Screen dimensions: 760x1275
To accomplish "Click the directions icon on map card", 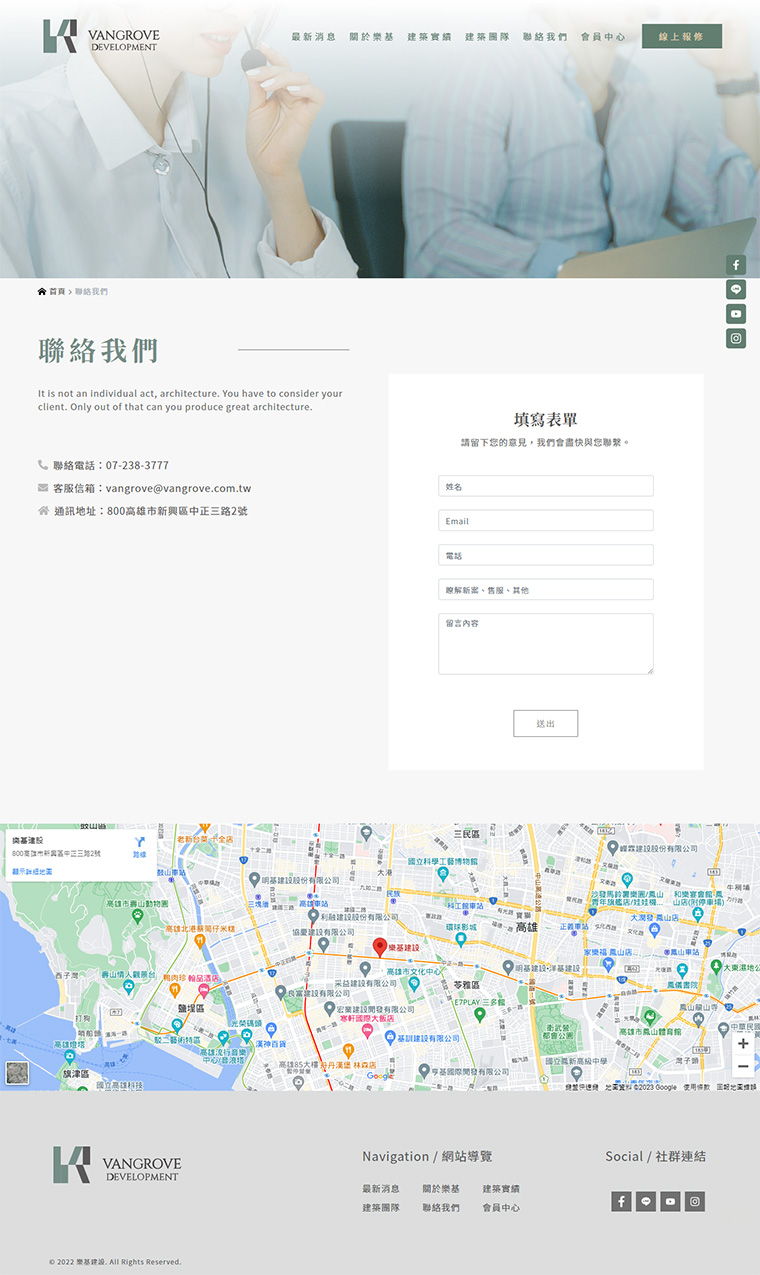I will (139, 844).
